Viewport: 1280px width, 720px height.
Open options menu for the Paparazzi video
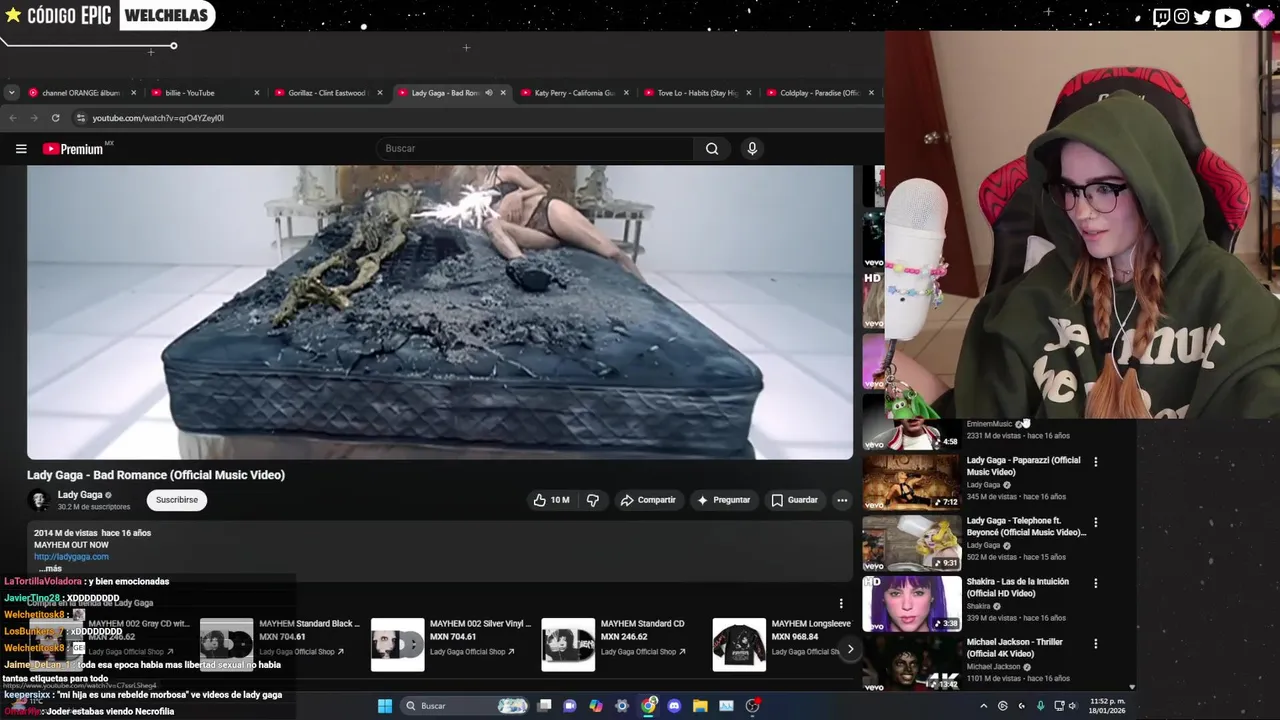[1095, 462]
